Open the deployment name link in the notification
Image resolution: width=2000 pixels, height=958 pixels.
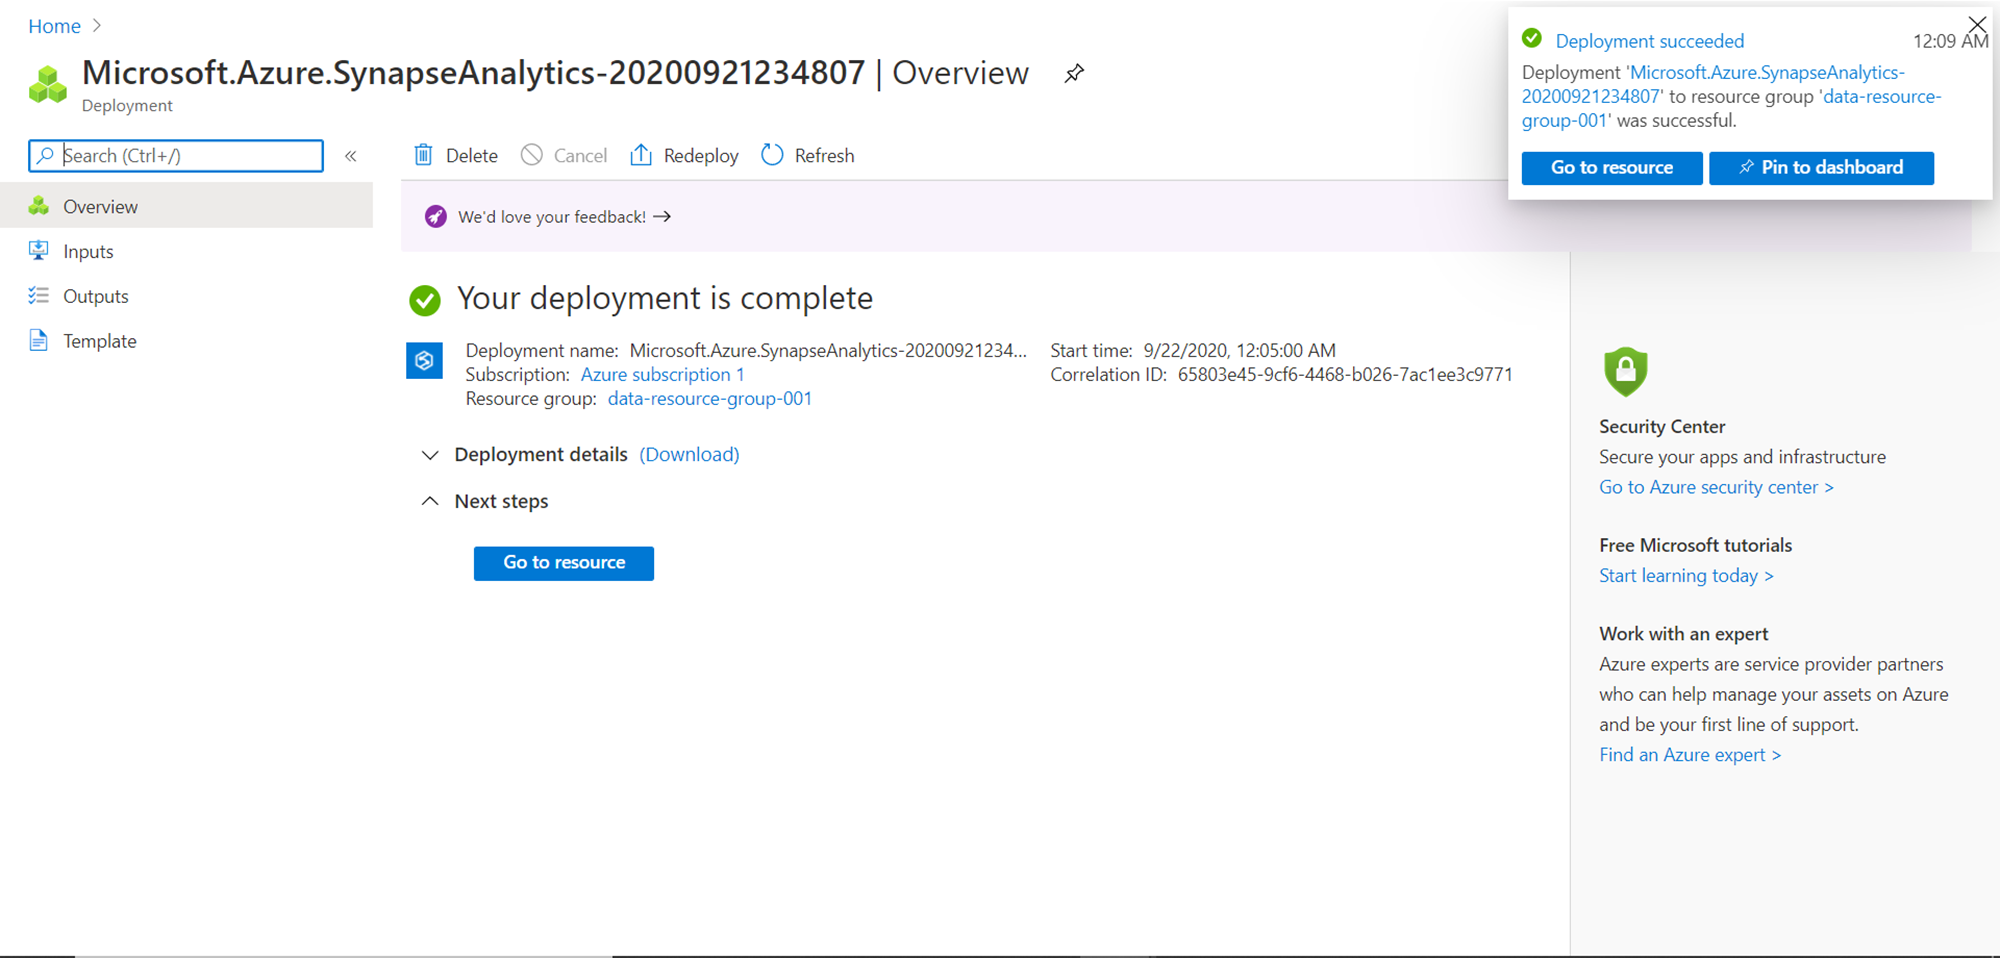[x=1714, y=84]
